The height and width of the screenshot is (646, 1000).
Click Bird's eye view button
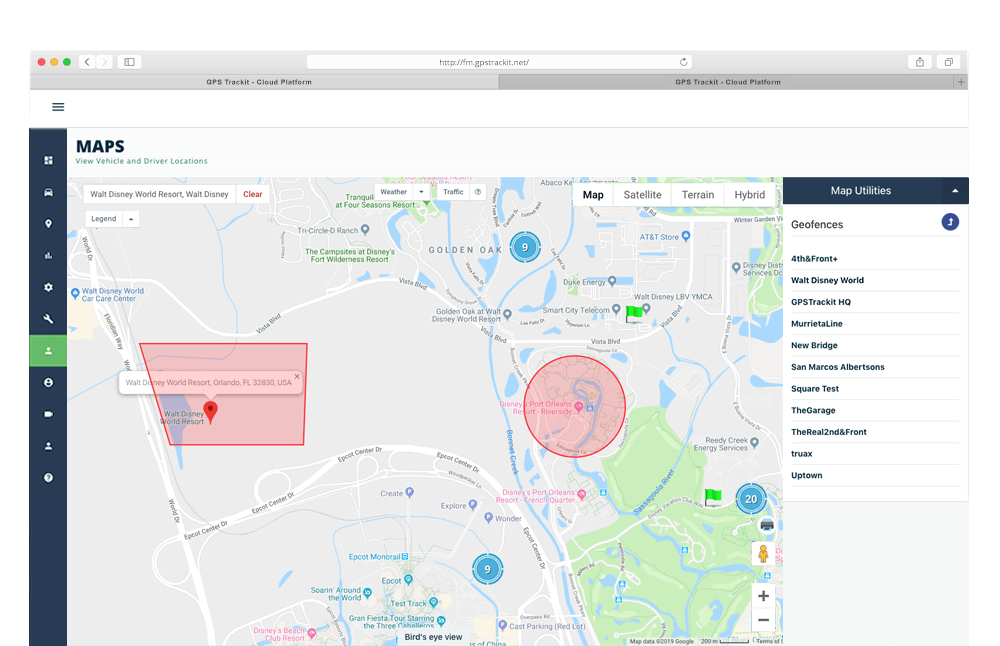433,637
